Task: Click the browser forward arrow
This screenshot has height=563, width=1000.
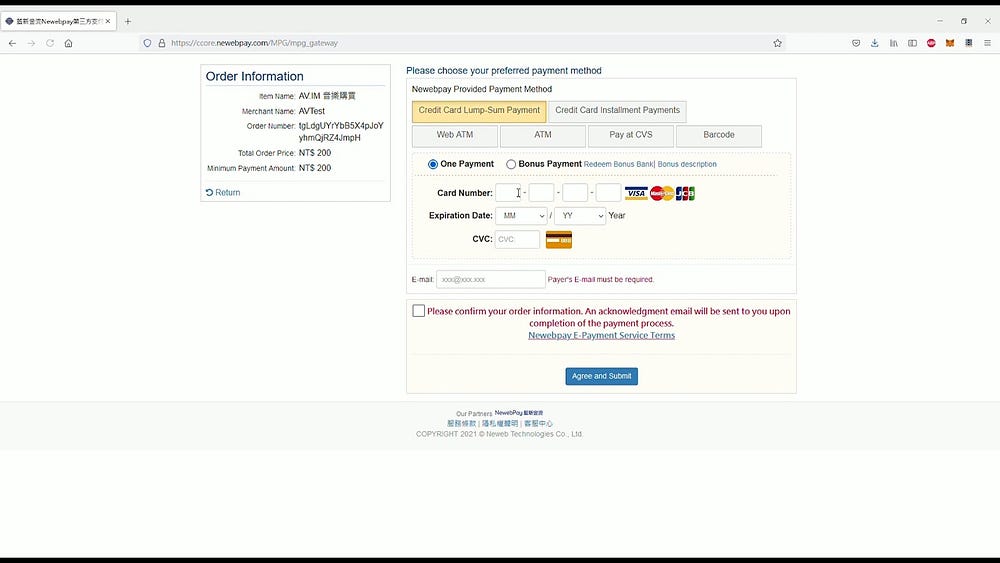Action: pos(31,43)
